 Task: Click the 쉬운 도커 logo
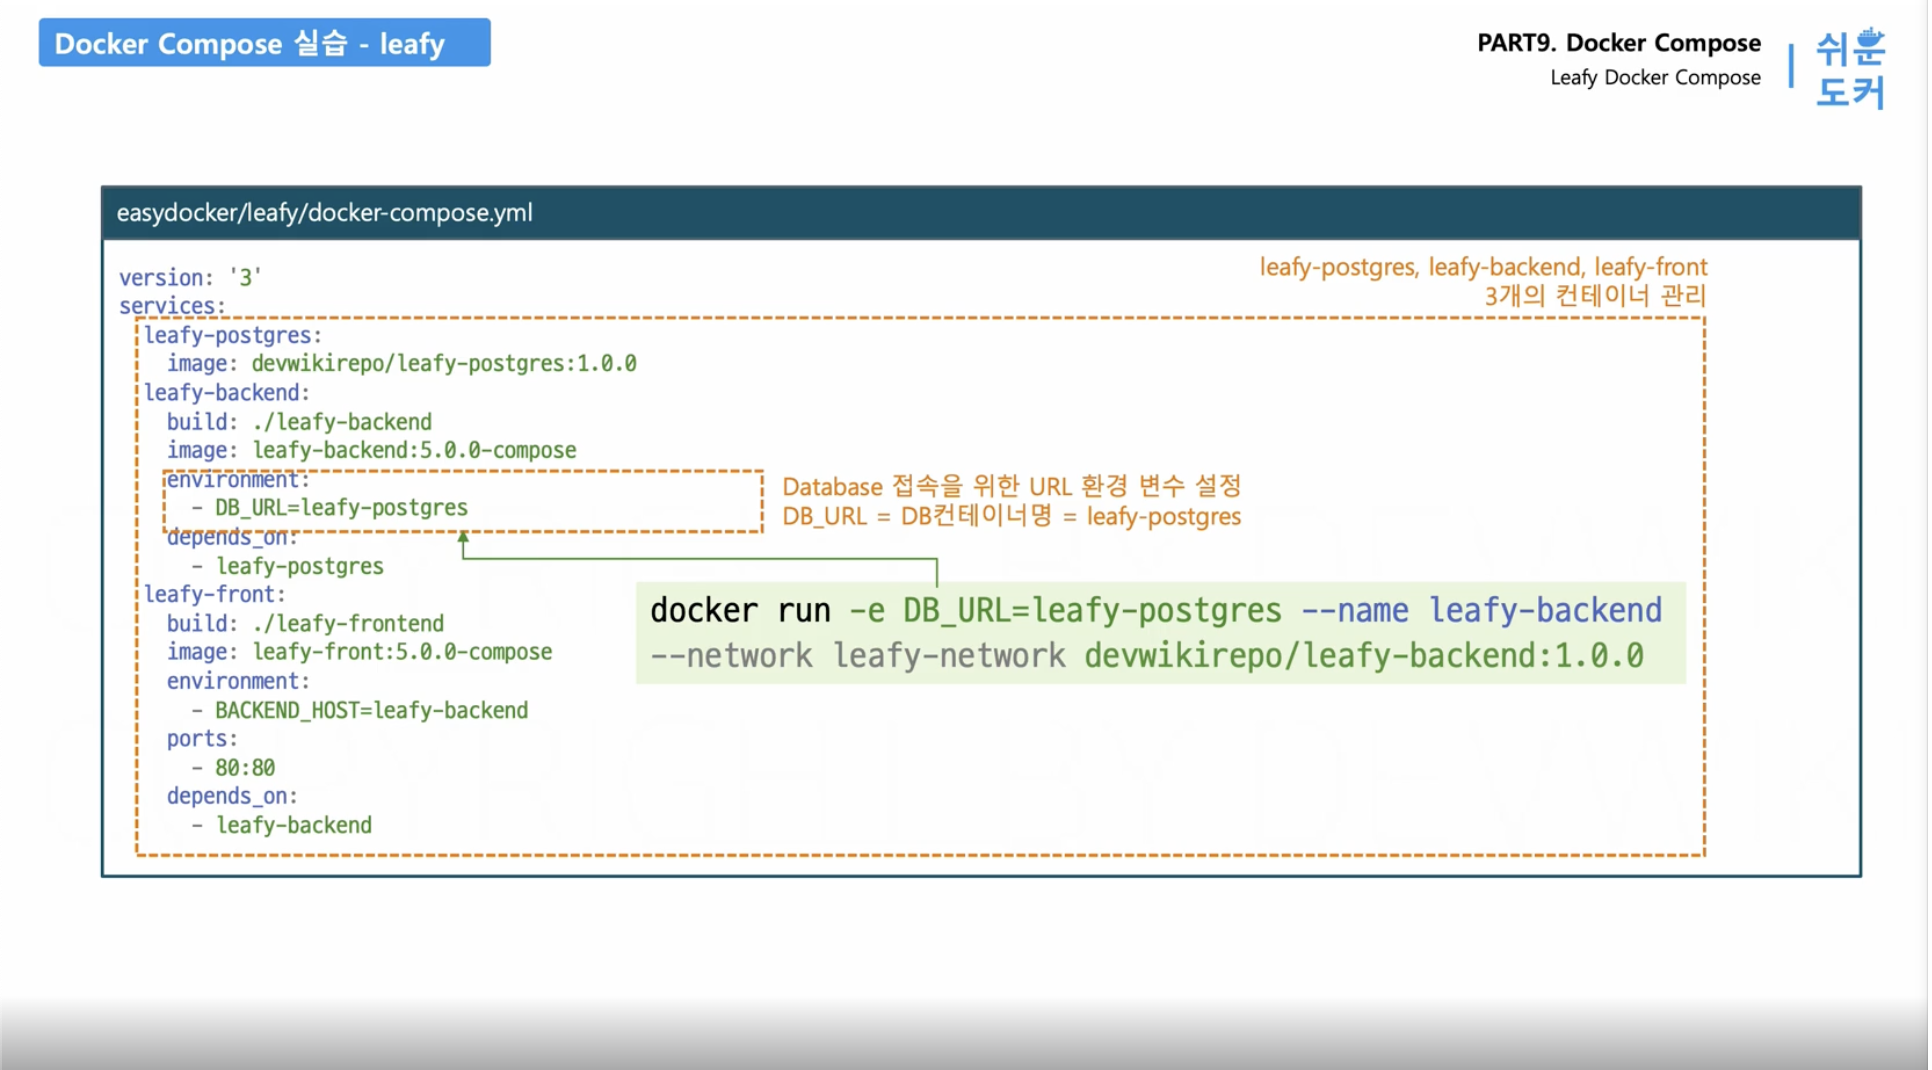pyautogui.click(x=1849, y=68)
